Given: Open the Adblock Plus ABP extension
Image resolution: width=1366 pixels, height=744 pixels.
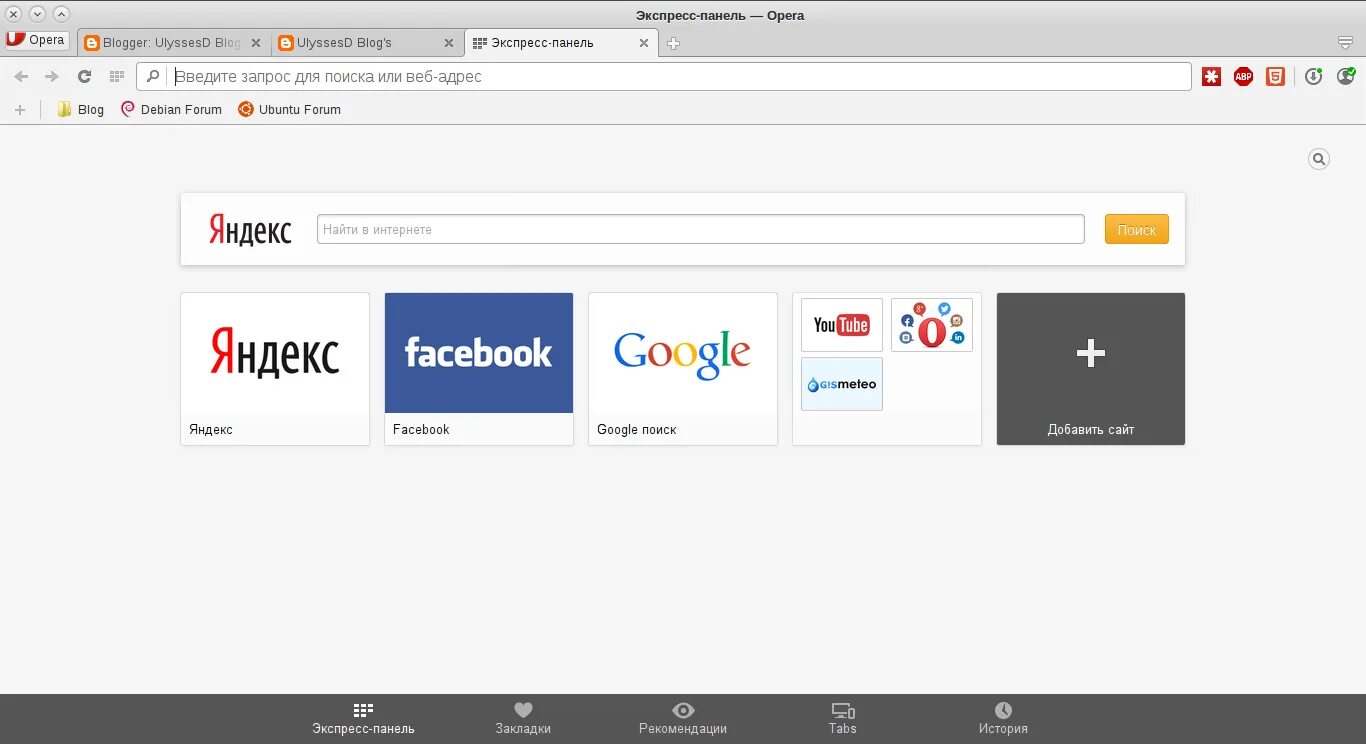Looking at the screenshot, I should pos(1243,76).
